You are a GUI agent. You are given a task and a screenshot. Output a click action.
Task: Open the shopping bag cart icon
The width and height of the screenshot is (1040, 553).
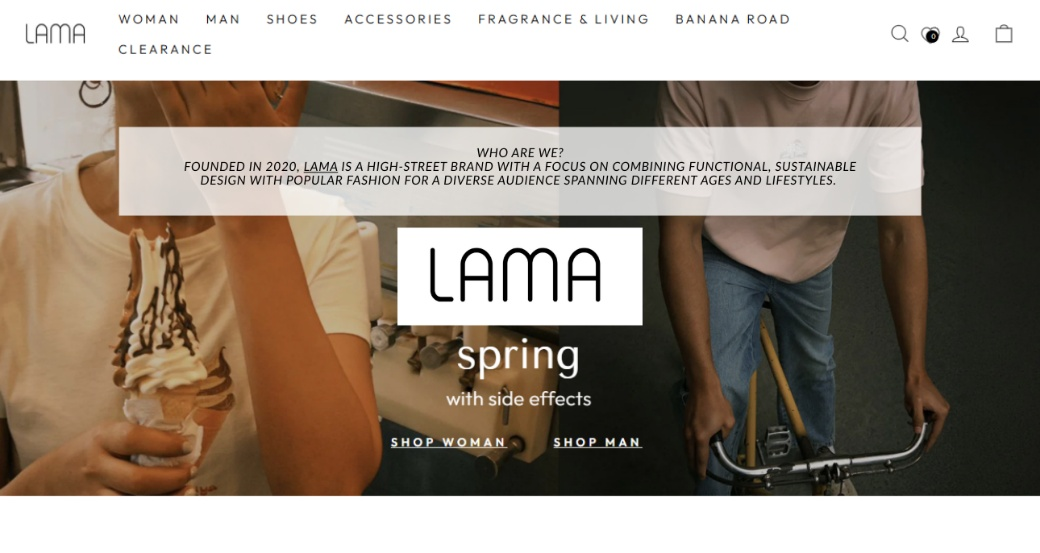coord(1004,33)
